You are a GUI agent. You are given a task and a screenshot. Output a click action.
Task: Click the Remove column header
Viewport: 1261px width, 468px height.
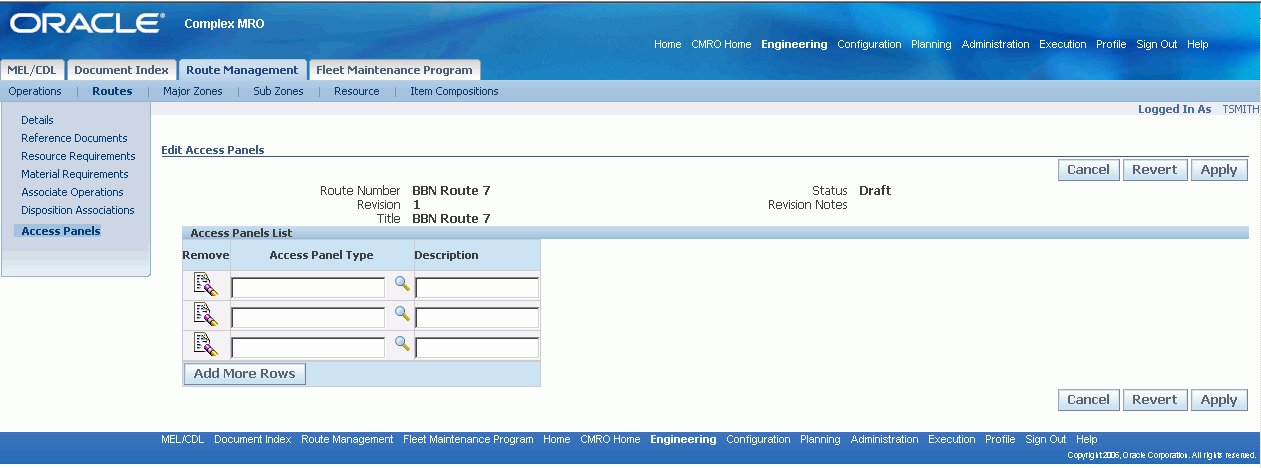[206, 255]
